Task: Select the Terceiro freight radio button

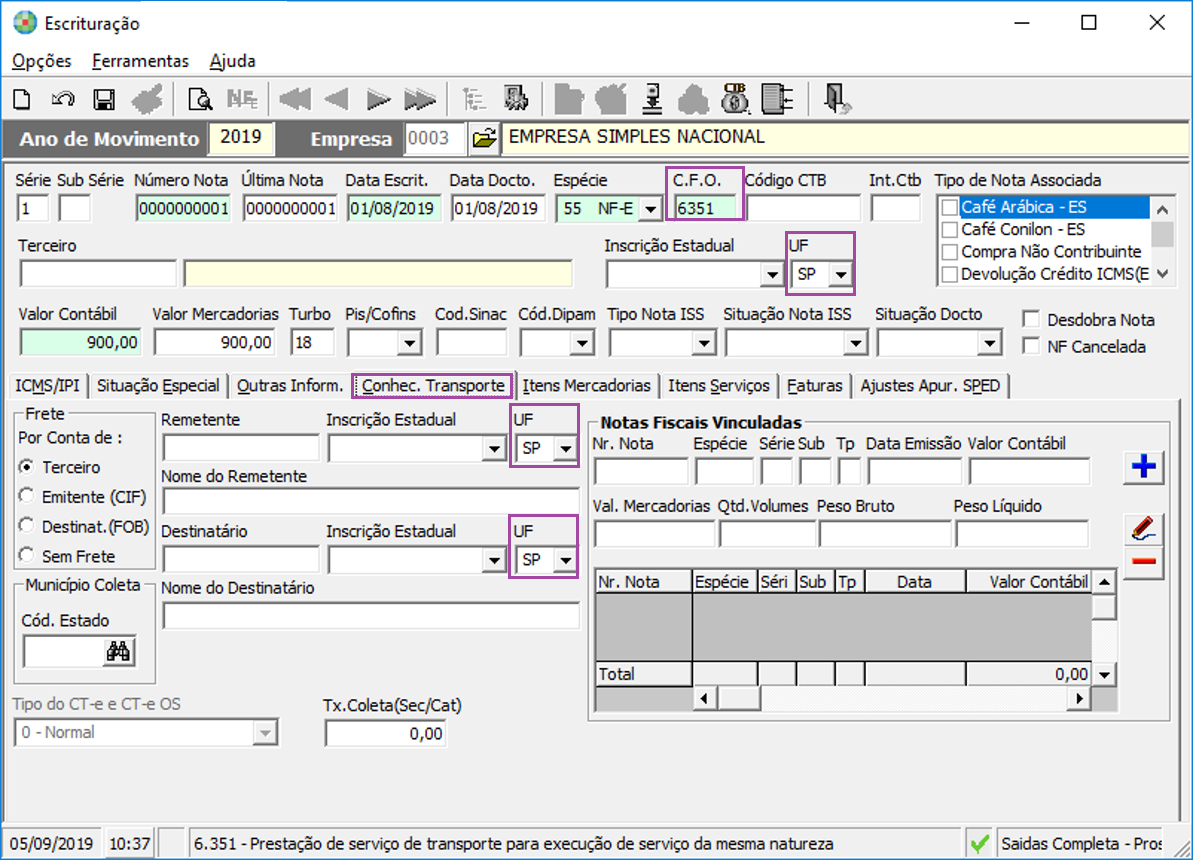Action: 27,466
